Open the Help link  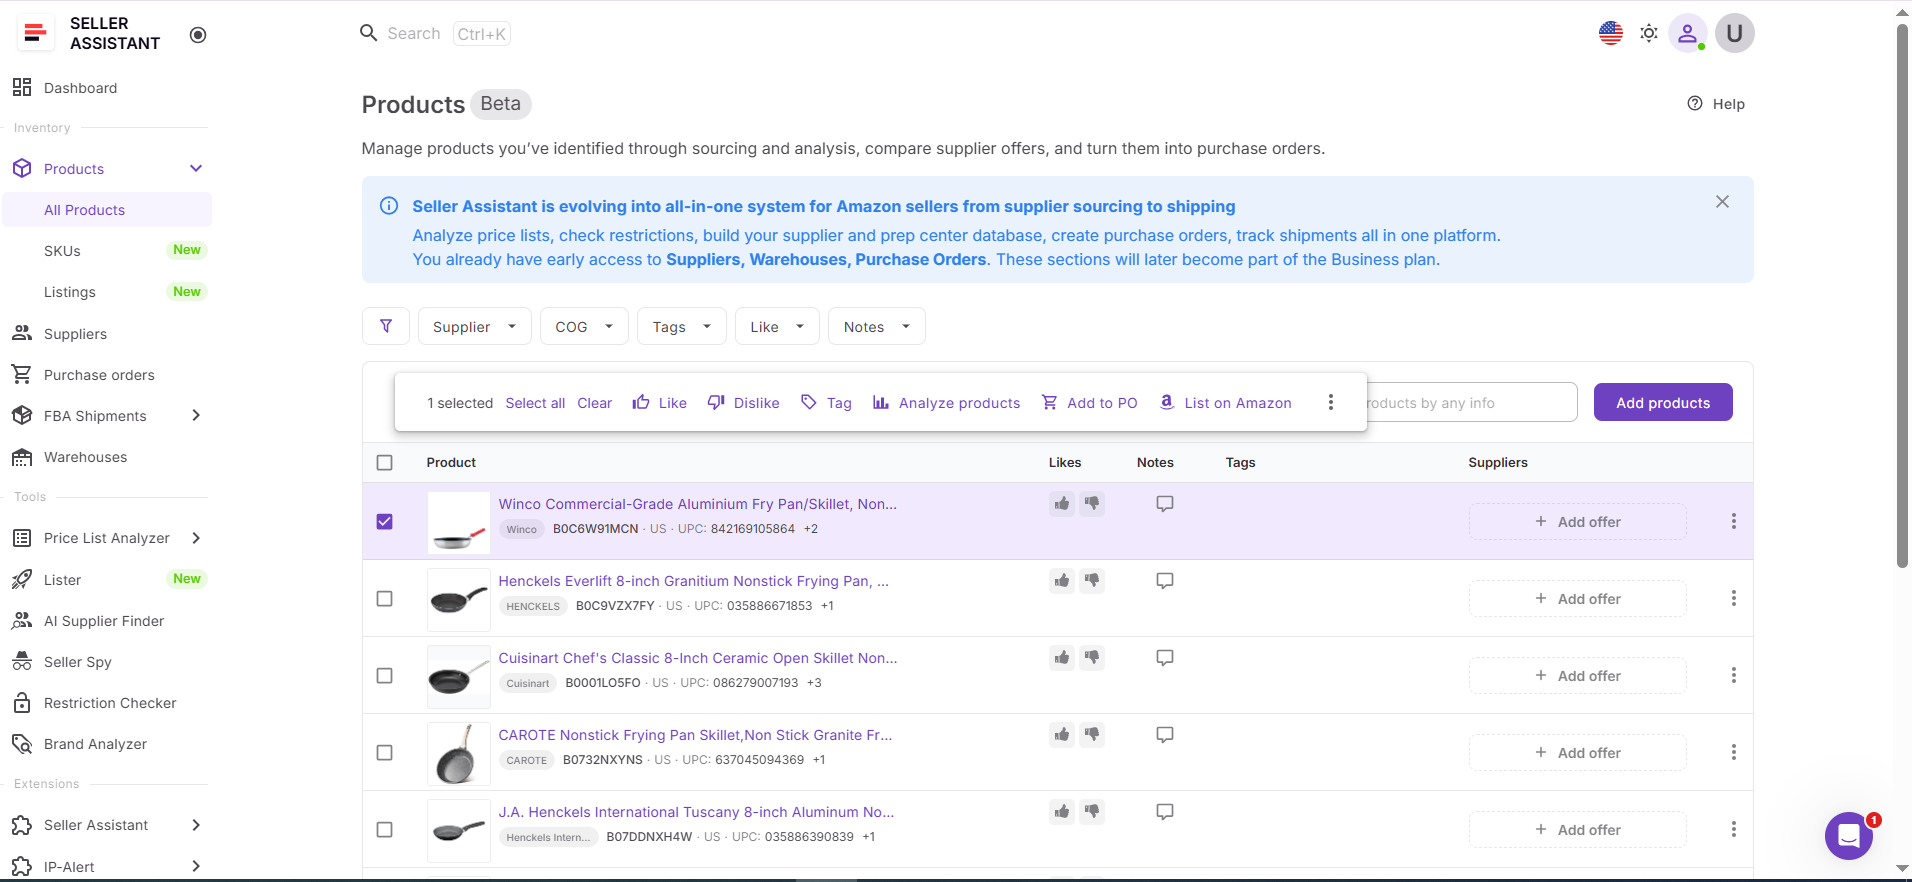tap(1716, 104)
